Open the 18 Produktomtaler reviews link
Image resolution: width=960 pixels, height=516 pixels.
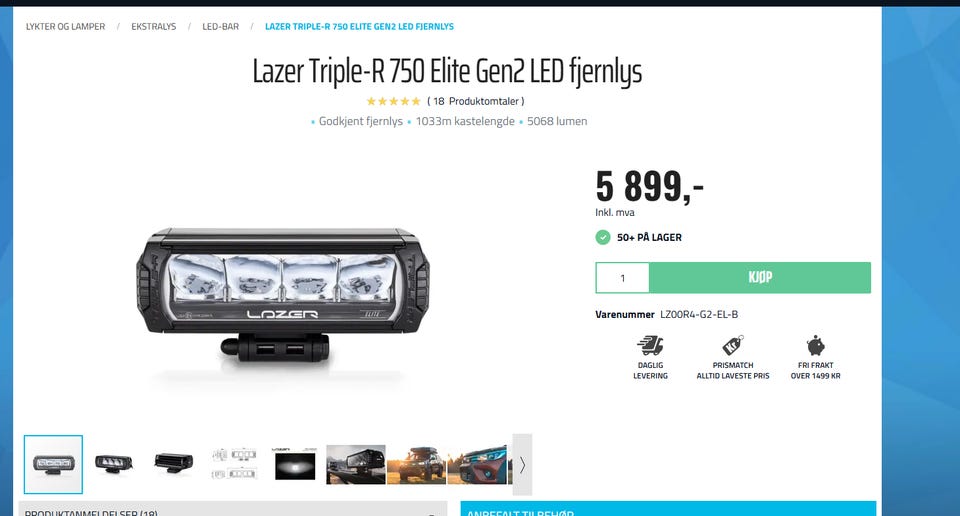click(476, 101)
